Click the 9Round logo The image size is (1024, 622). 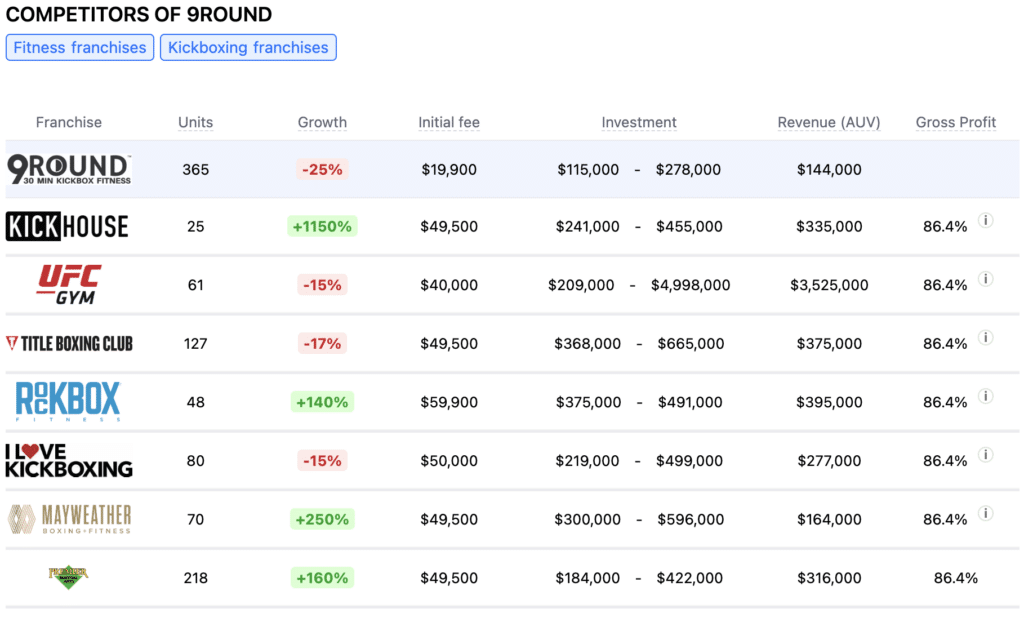click(69, 169)
